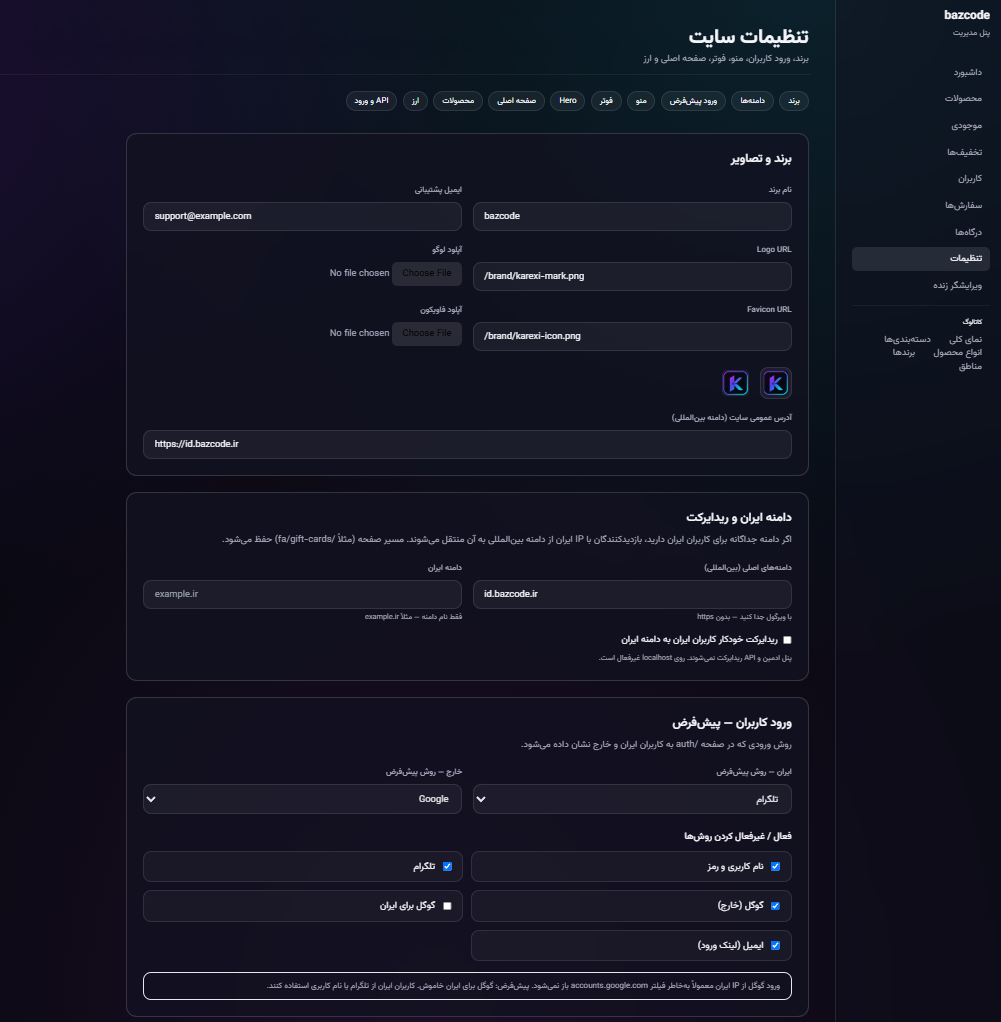Screen dimensions: 1001x1022
Task: Click Choose File for logo upload
Action: [x=427, y=274]
